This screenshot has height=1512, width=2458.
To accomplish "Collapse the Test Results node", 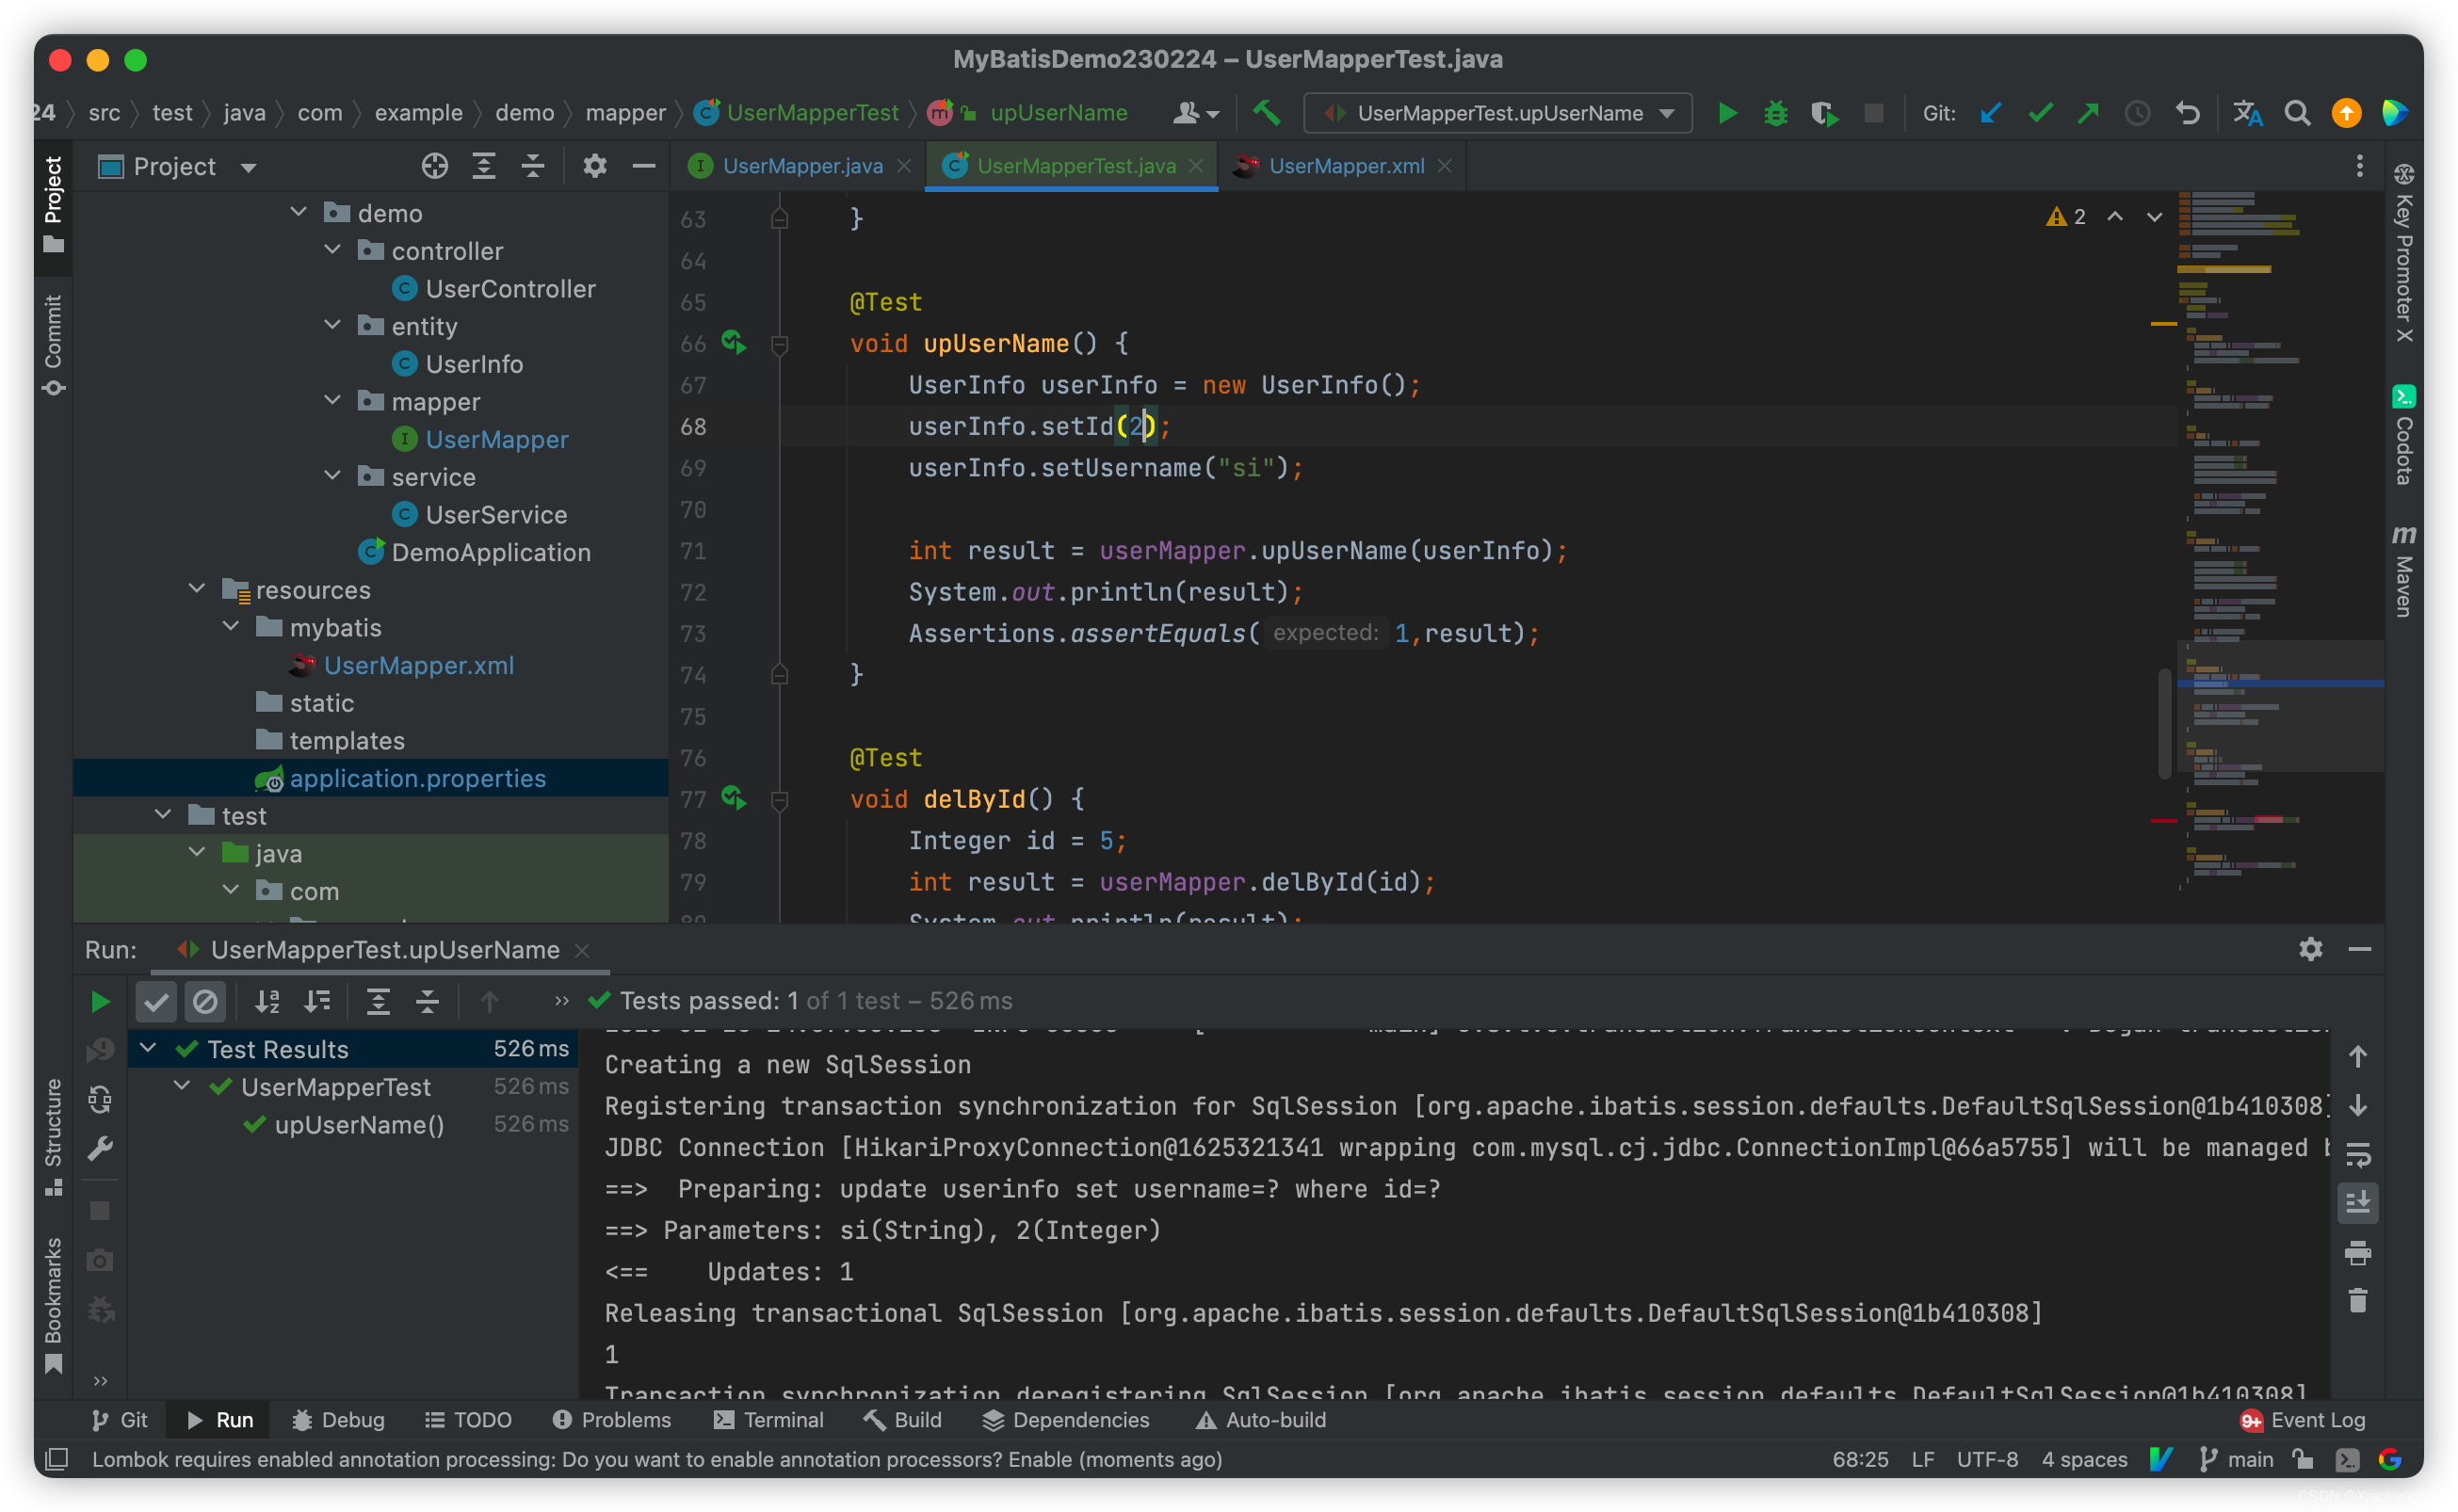I will click(148, 1048).
